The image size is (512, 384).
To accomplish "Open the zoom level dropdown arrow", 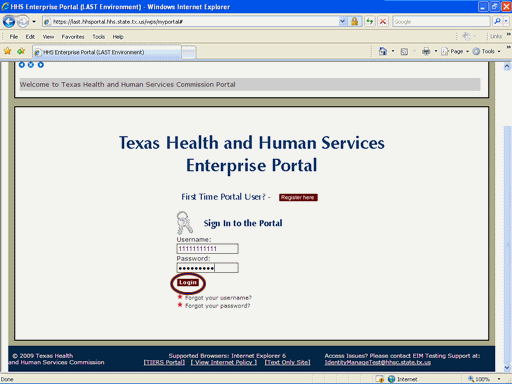I will click(x=499, y=379).
